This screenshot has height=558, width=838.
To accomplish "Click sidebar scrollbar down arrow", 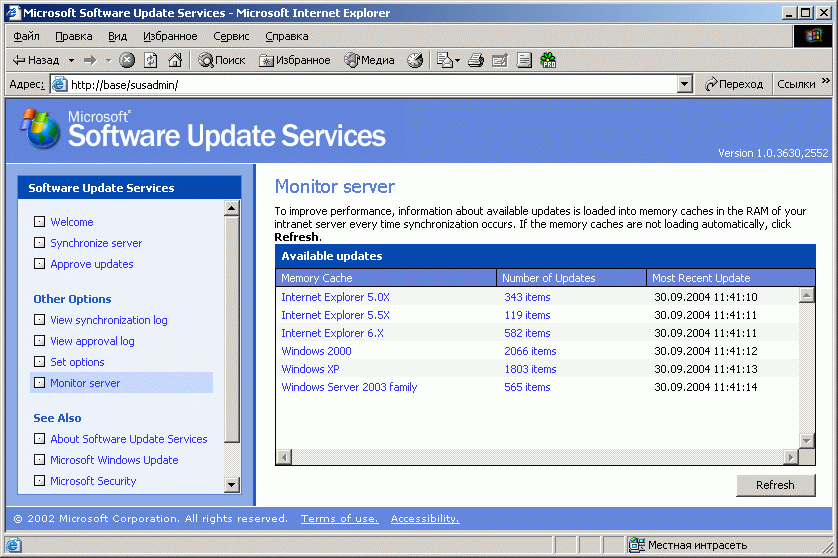I will [x=231, y=485].
